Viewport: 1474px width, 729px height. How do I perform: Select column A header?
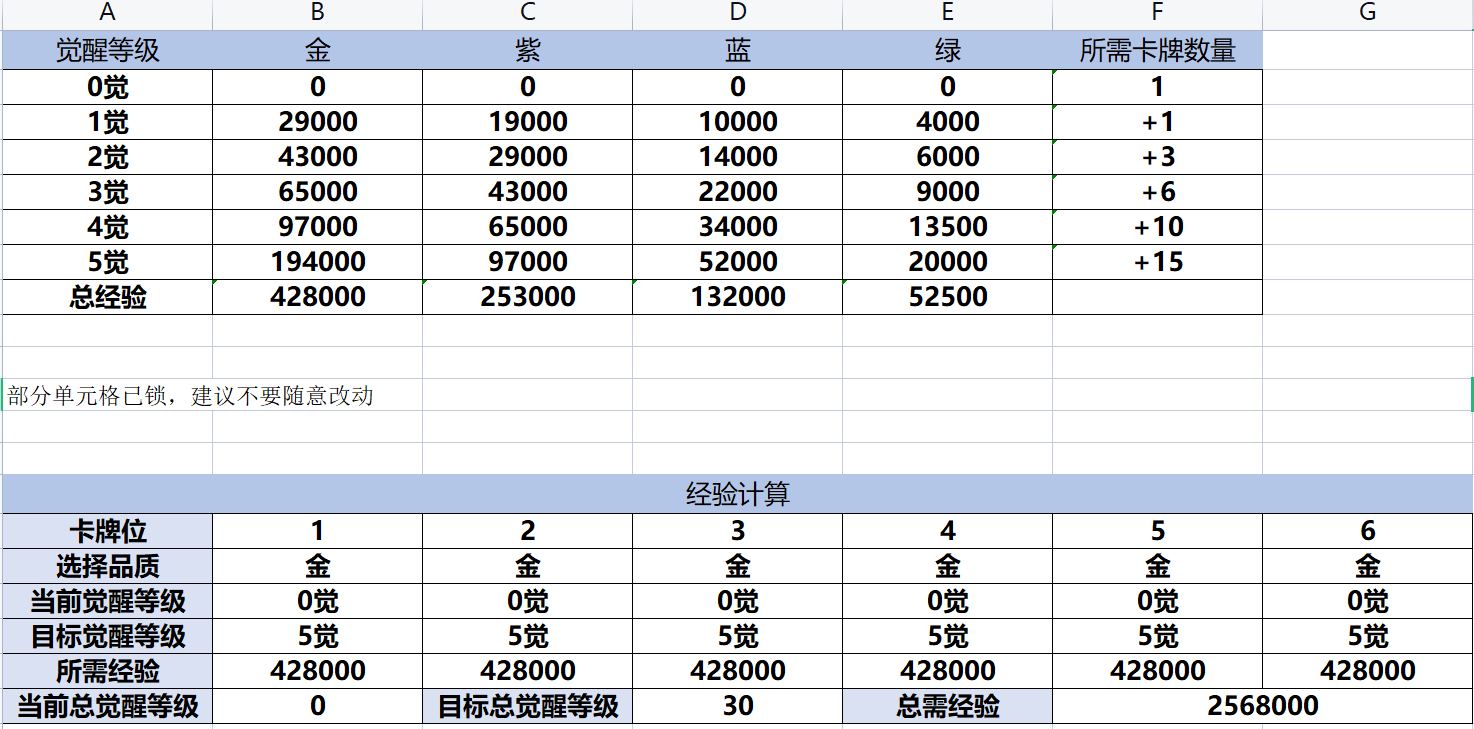coord(107,13)
